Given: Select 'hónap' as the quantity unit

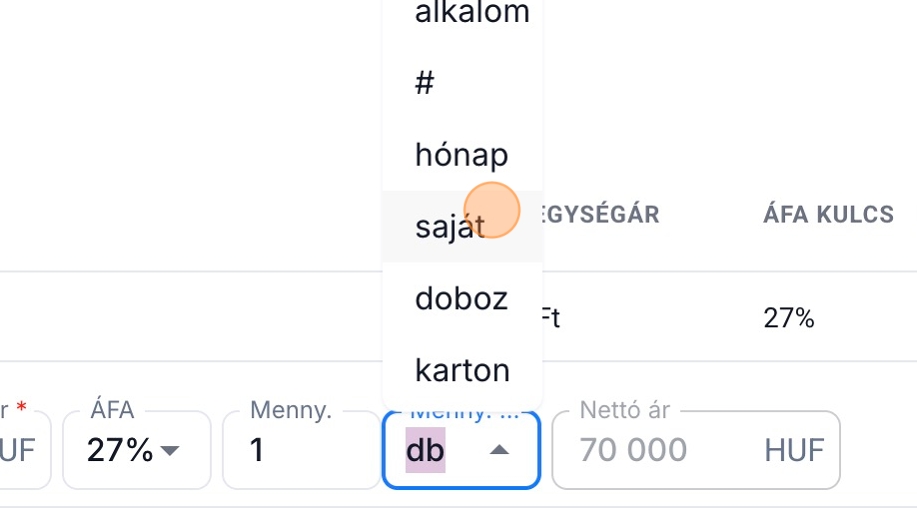Looking at the screenshot, I should pos(461,155).
